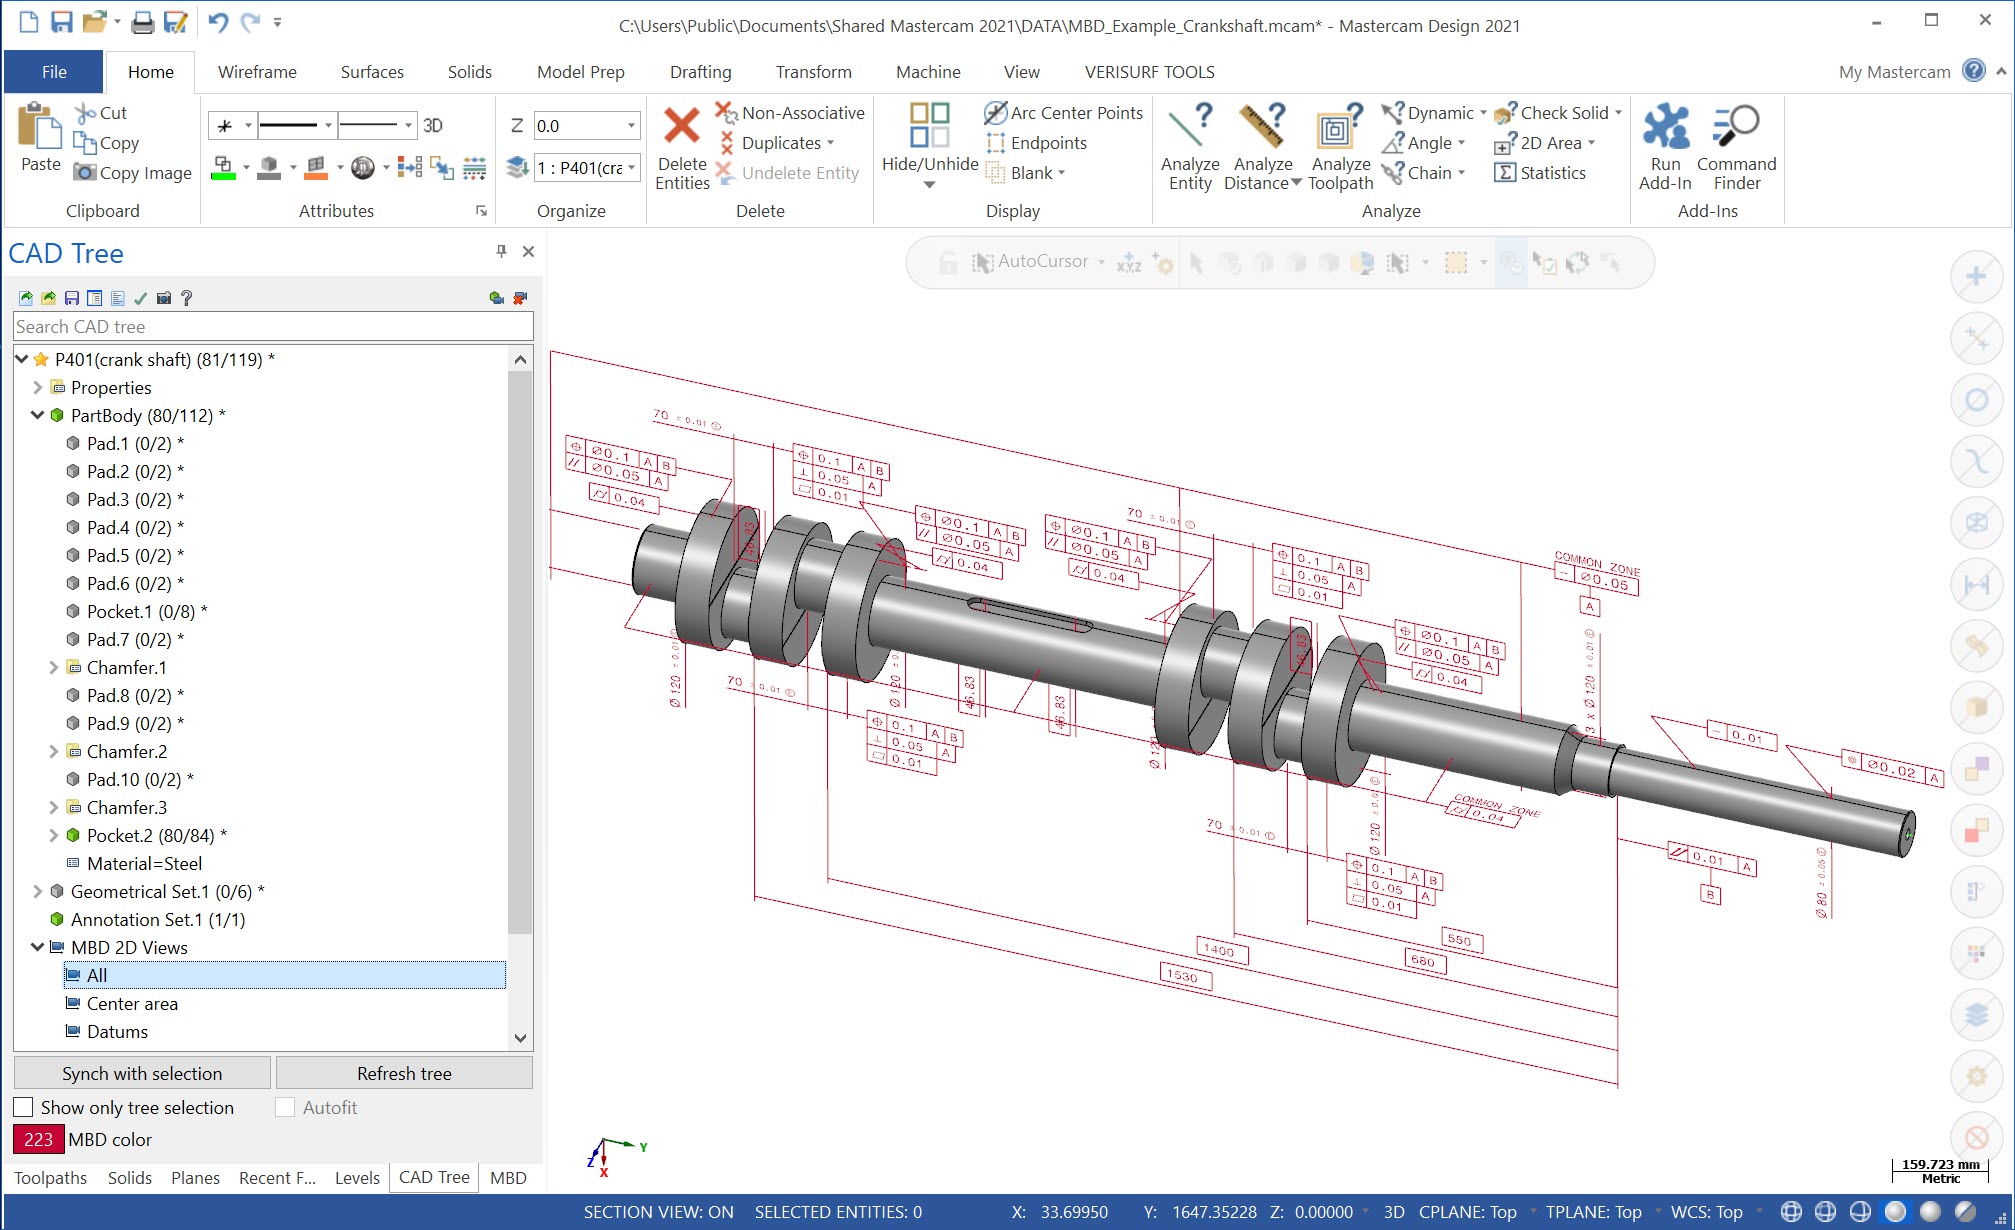The height and width of the screenshot is (1230, 2015).
Task: Open the File menu
Action: [54, 72]
